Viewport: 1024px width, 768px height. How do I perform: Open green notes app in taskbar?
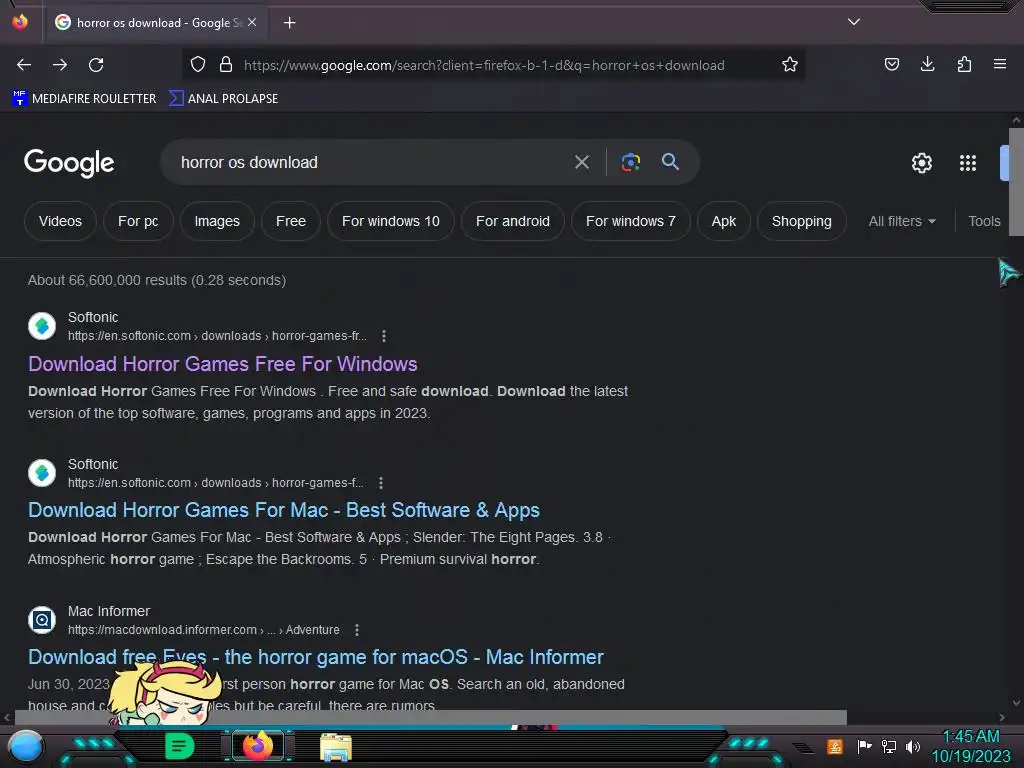(x=178, y=746)
